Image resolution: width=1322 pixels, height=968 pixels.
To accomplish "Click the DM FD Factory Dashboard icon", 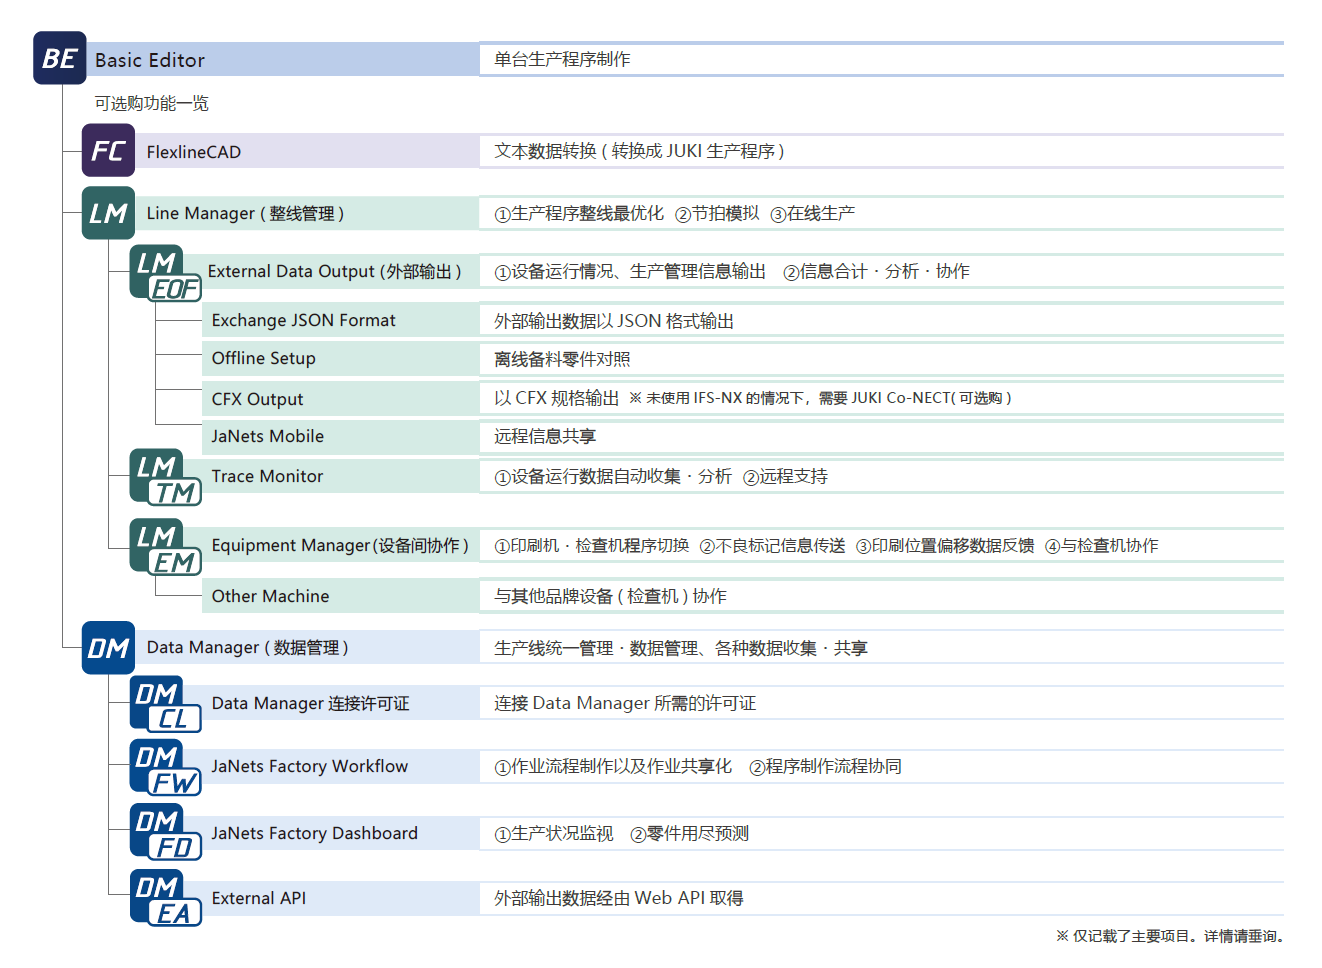I will 165,833.
